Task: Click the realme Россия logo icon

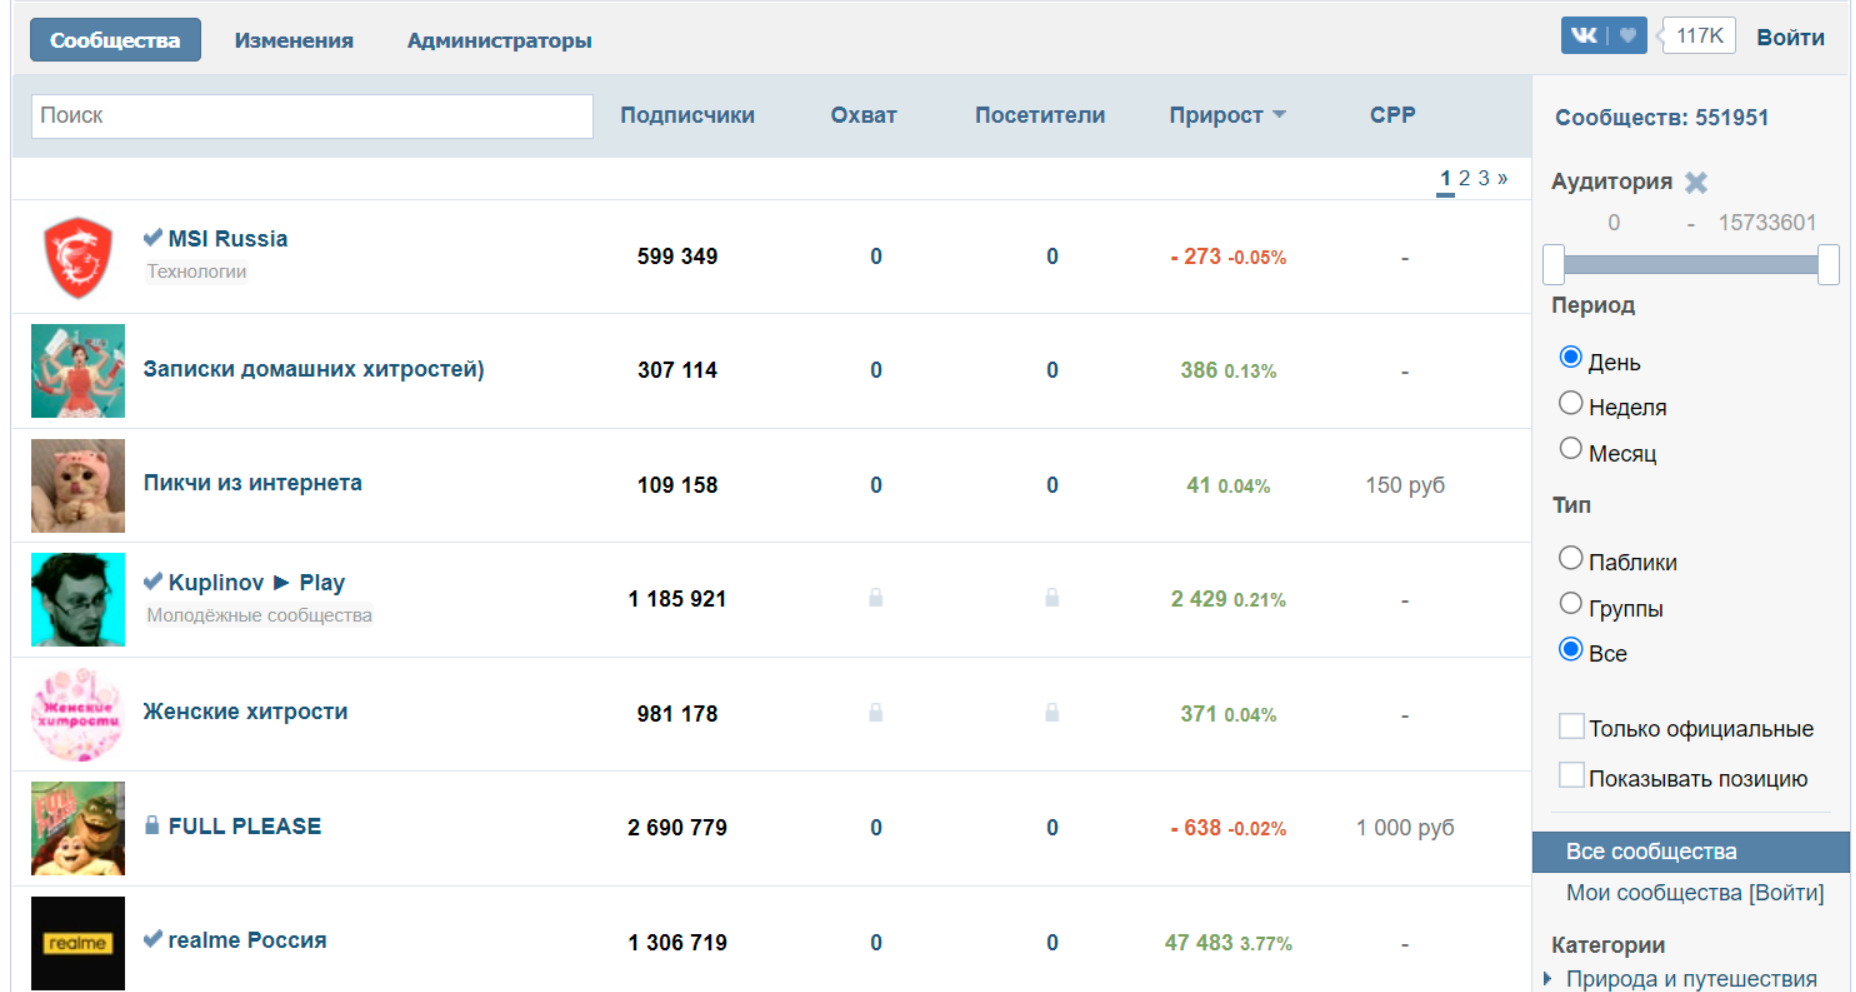Action: [78, 942]
